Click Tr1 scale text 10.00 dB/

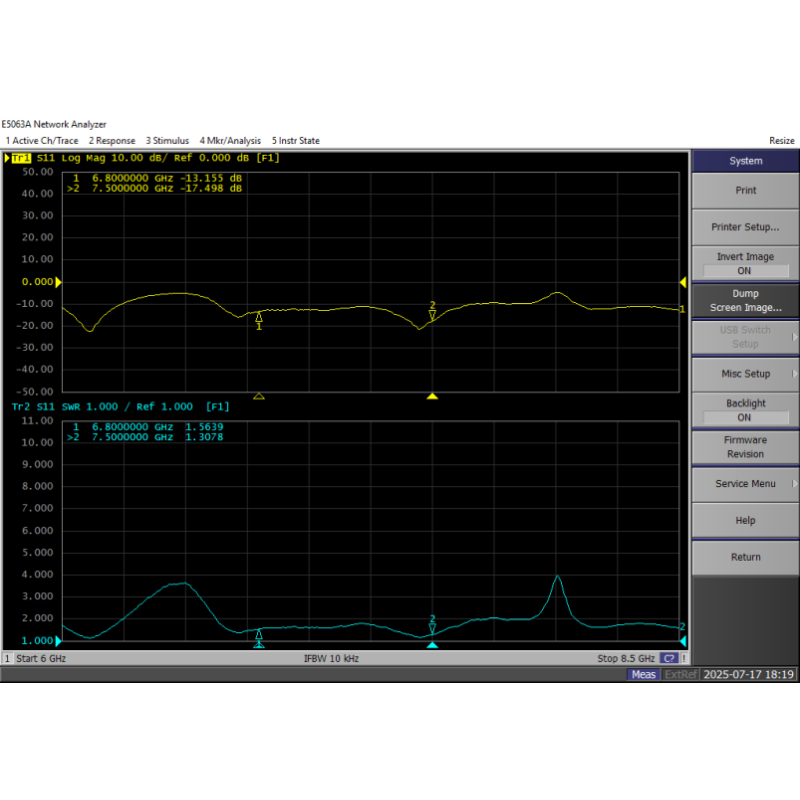[139, 158]
